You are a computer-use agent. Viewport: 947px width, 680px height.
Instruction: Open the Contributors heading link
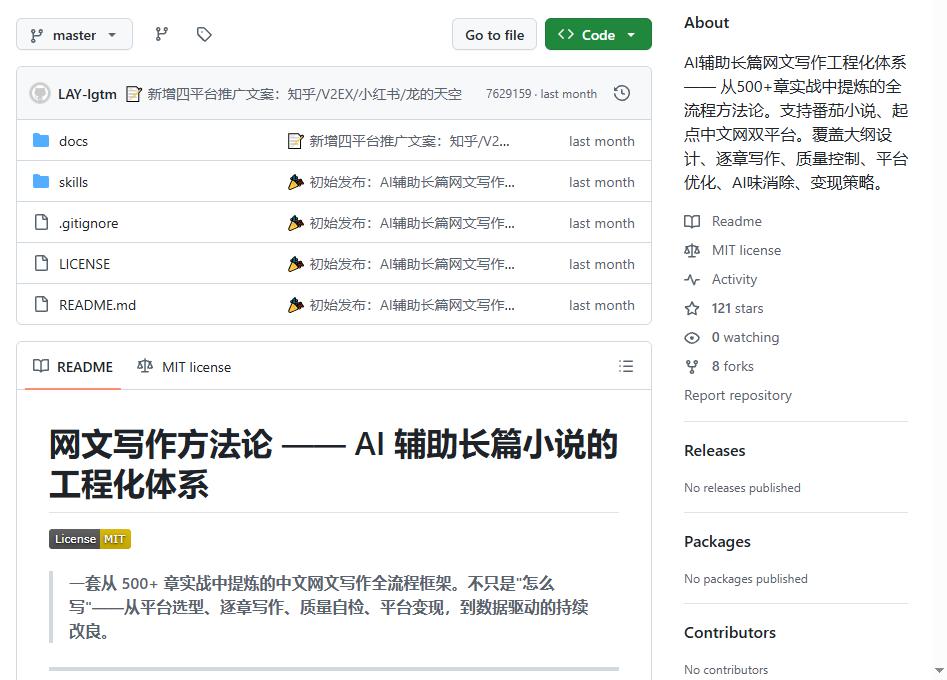pyautogui.click(x=730, y=632)
